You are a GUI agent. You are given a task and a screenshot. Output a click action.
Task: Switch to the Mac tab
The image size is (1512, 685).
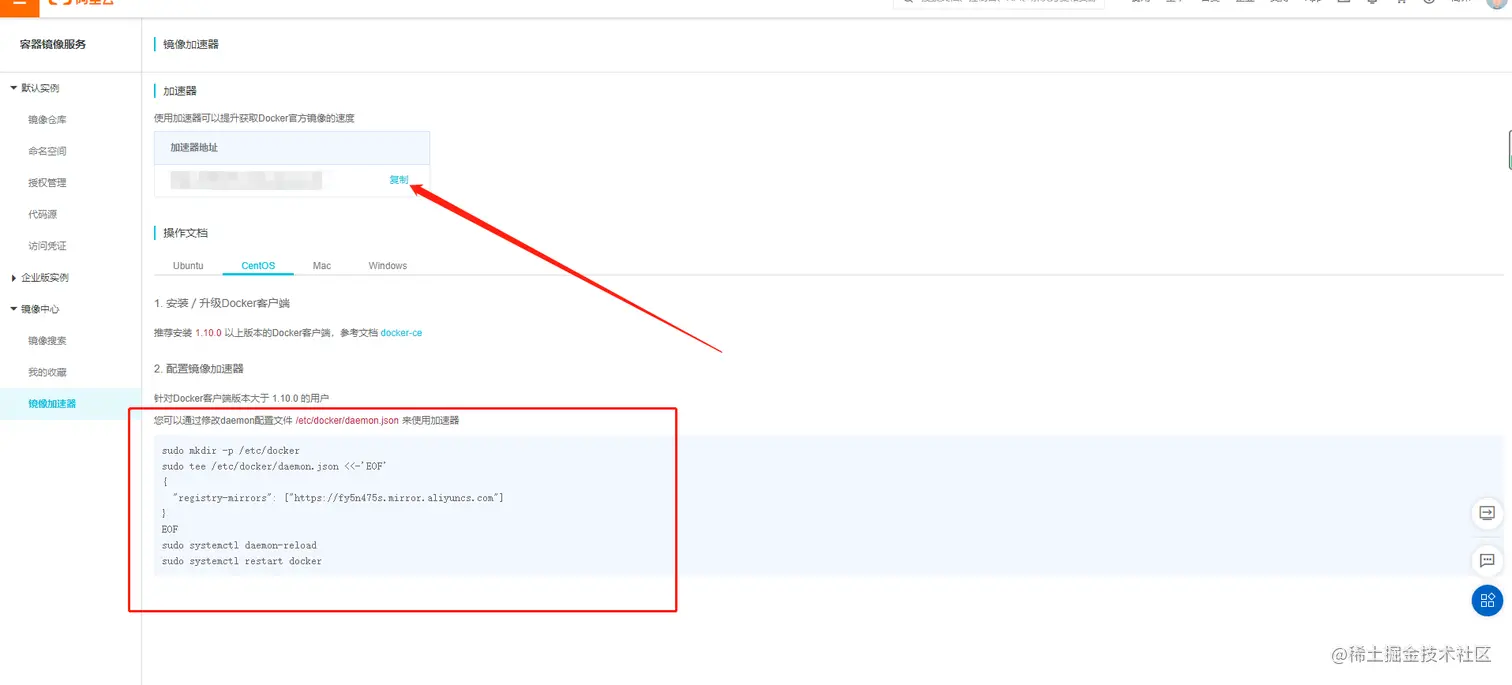coord(321,266)
